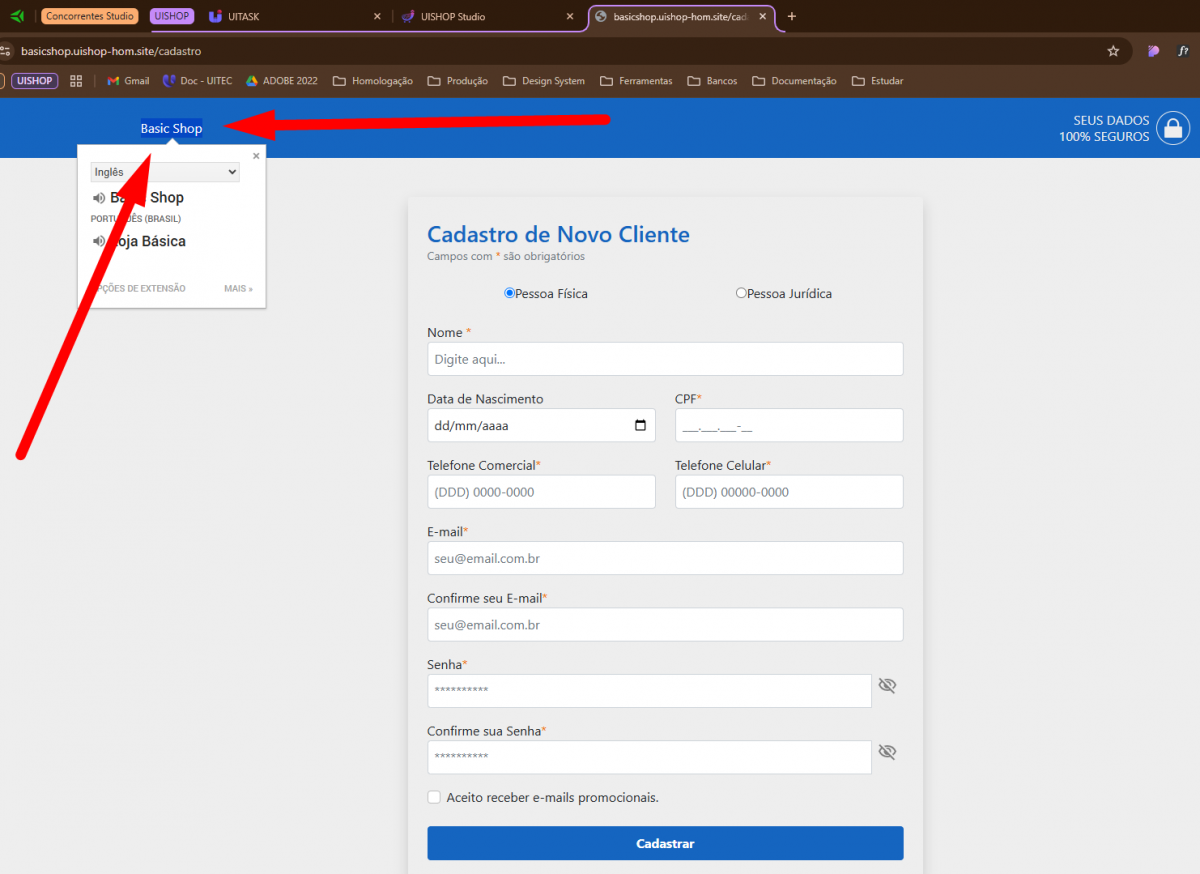Show password in the Senha field
This screenshot has height=874, width=1200.
point(887,686)
